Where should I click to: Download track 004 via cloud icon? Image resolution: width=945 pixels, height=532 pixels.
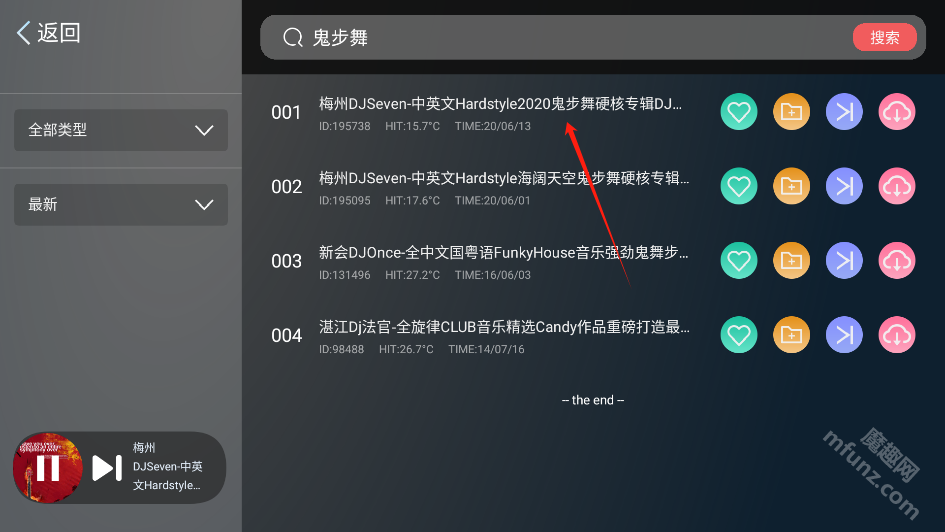[x=897, y=335]
